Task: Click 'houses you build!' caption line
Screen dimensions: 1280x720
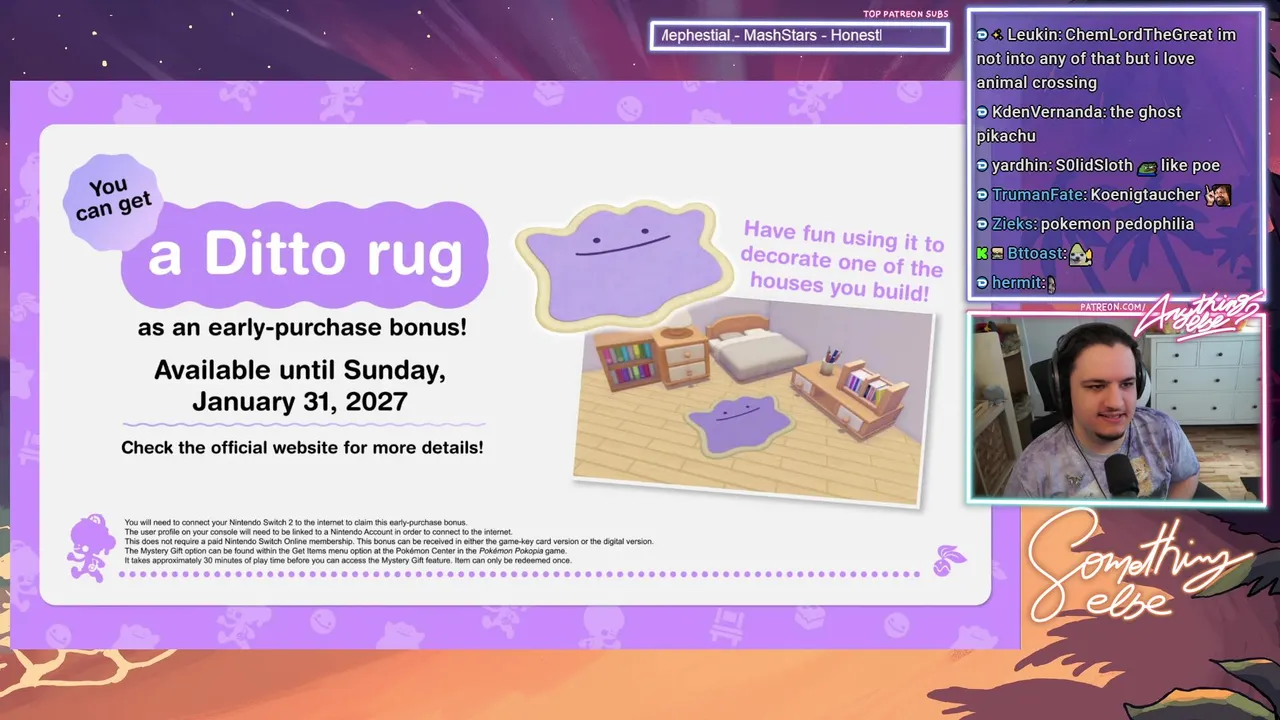Action: [840, 287]
